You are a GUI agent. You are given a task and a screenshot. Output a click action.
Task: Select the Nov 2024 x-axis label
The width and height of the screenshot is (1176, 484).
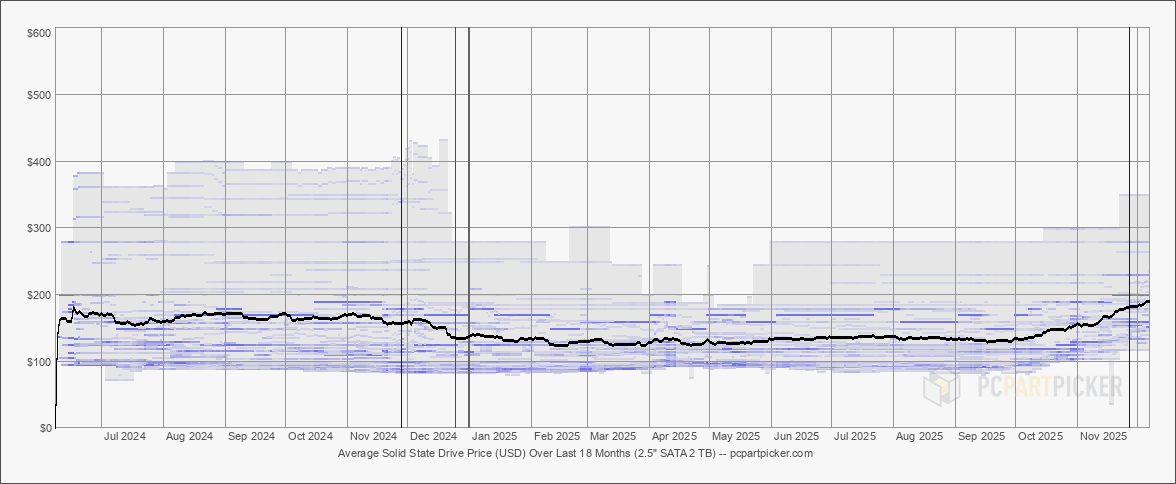tap(373, 437)
